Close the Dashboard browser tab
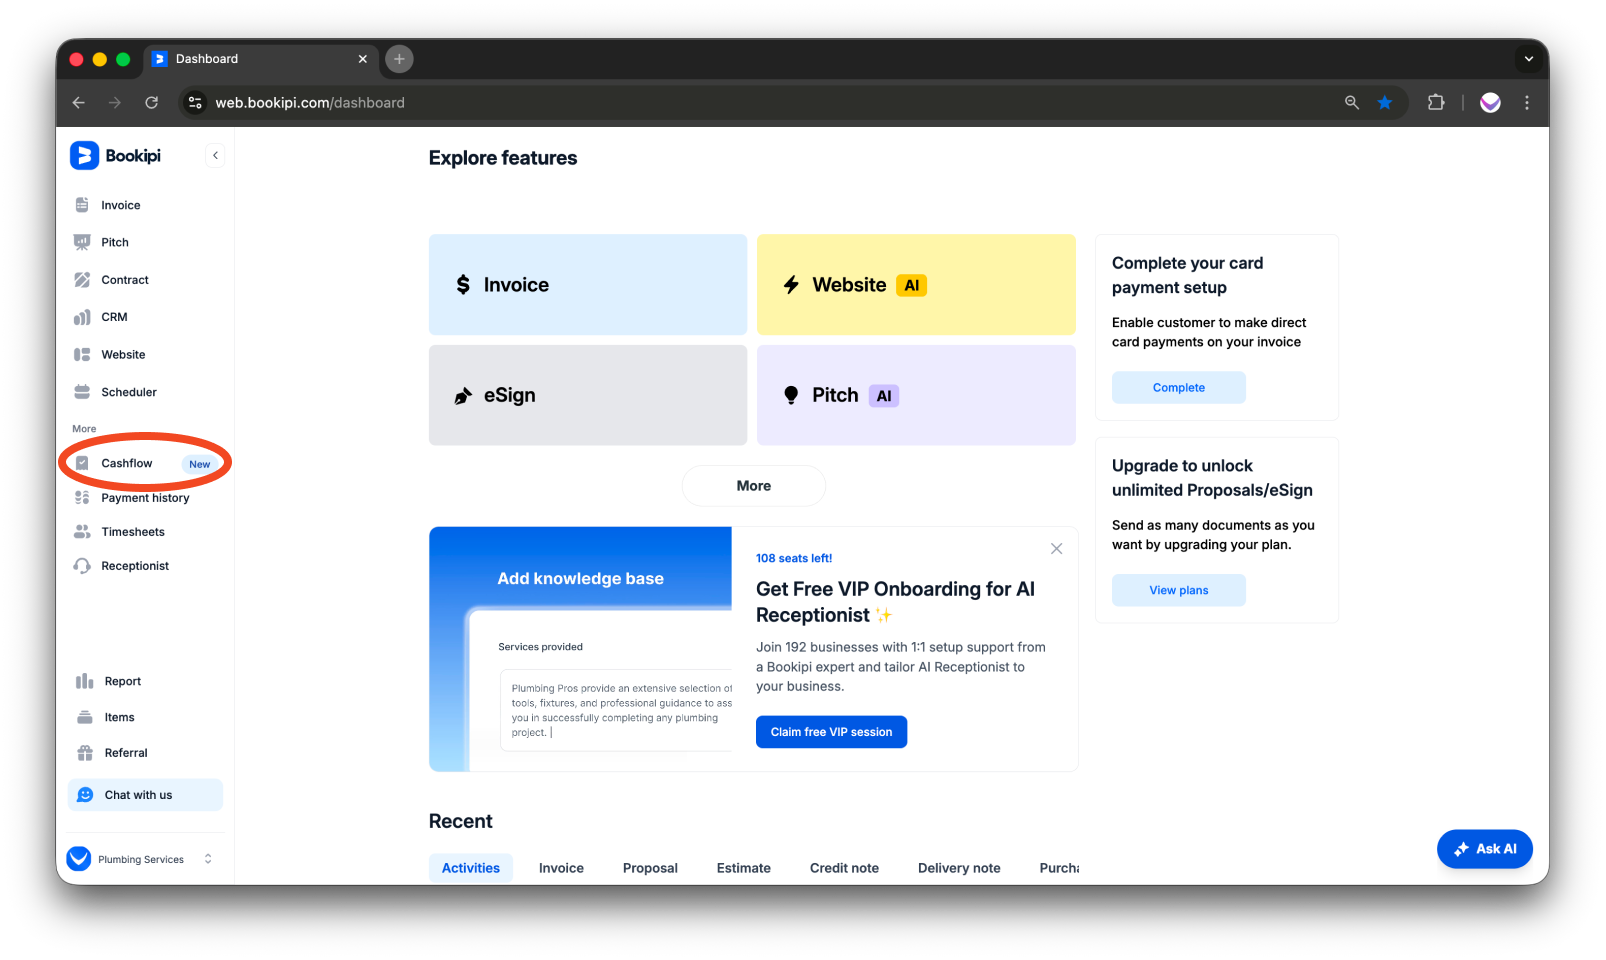 click(x=363, y=59)
